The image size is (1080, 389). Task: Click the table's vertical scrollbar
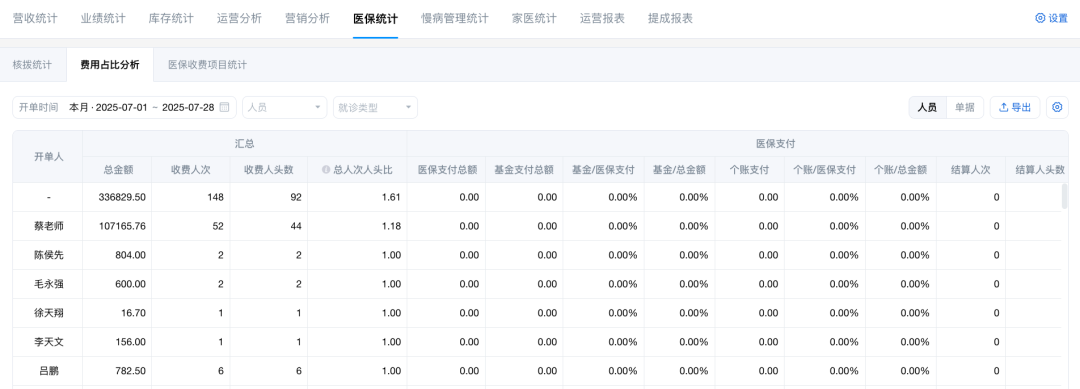pos(1066,196)
